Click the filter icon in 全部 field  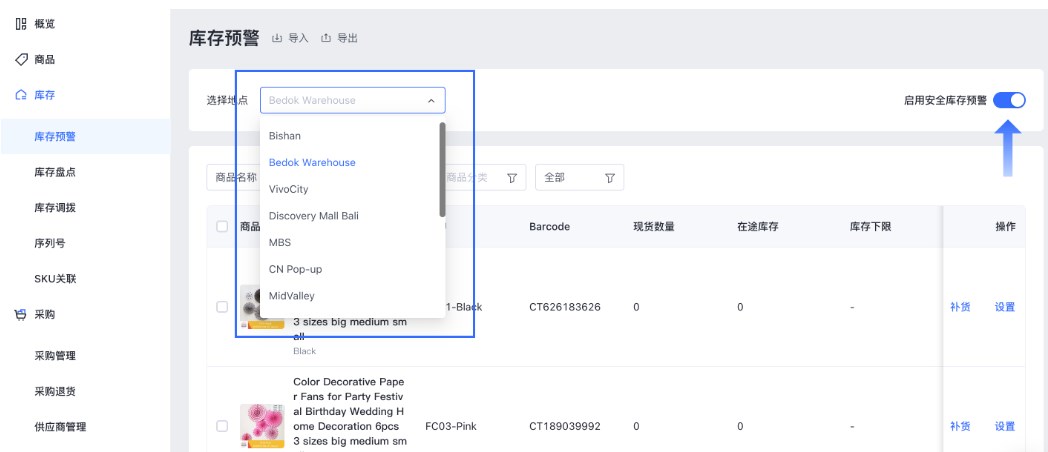coord(609,178)
